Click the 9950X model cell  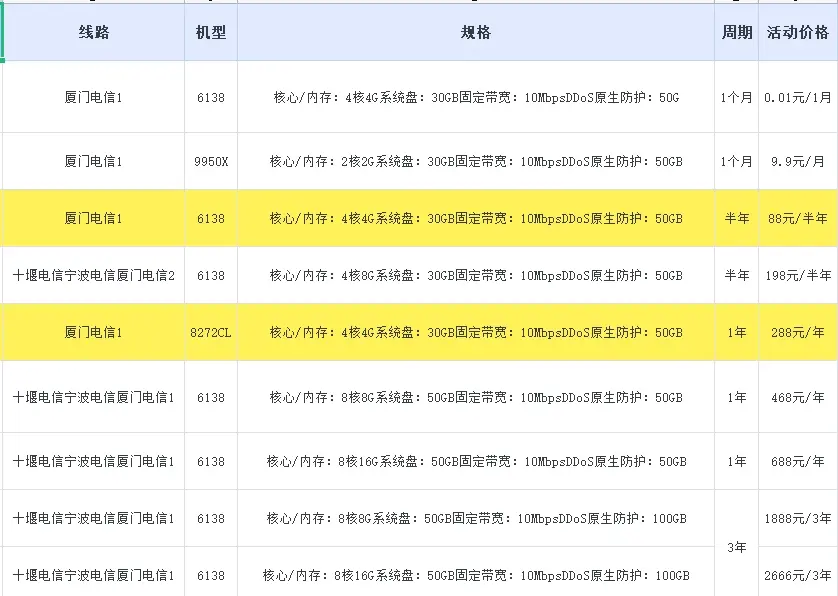coord(211,161)
